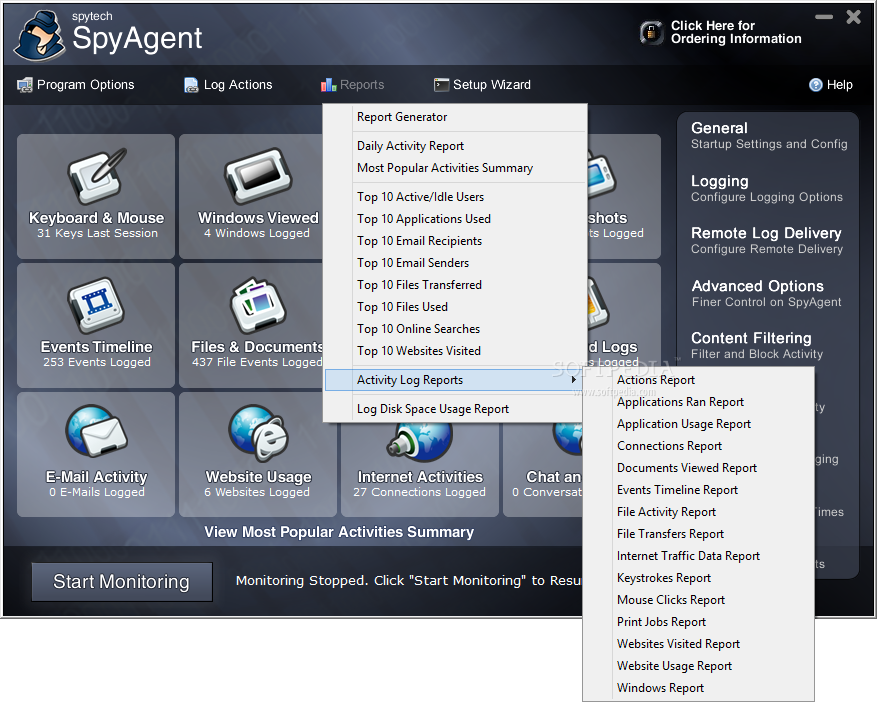Minimize the SpyAgent window
This screenshot has height=702, width=877.
click(824, 17)
